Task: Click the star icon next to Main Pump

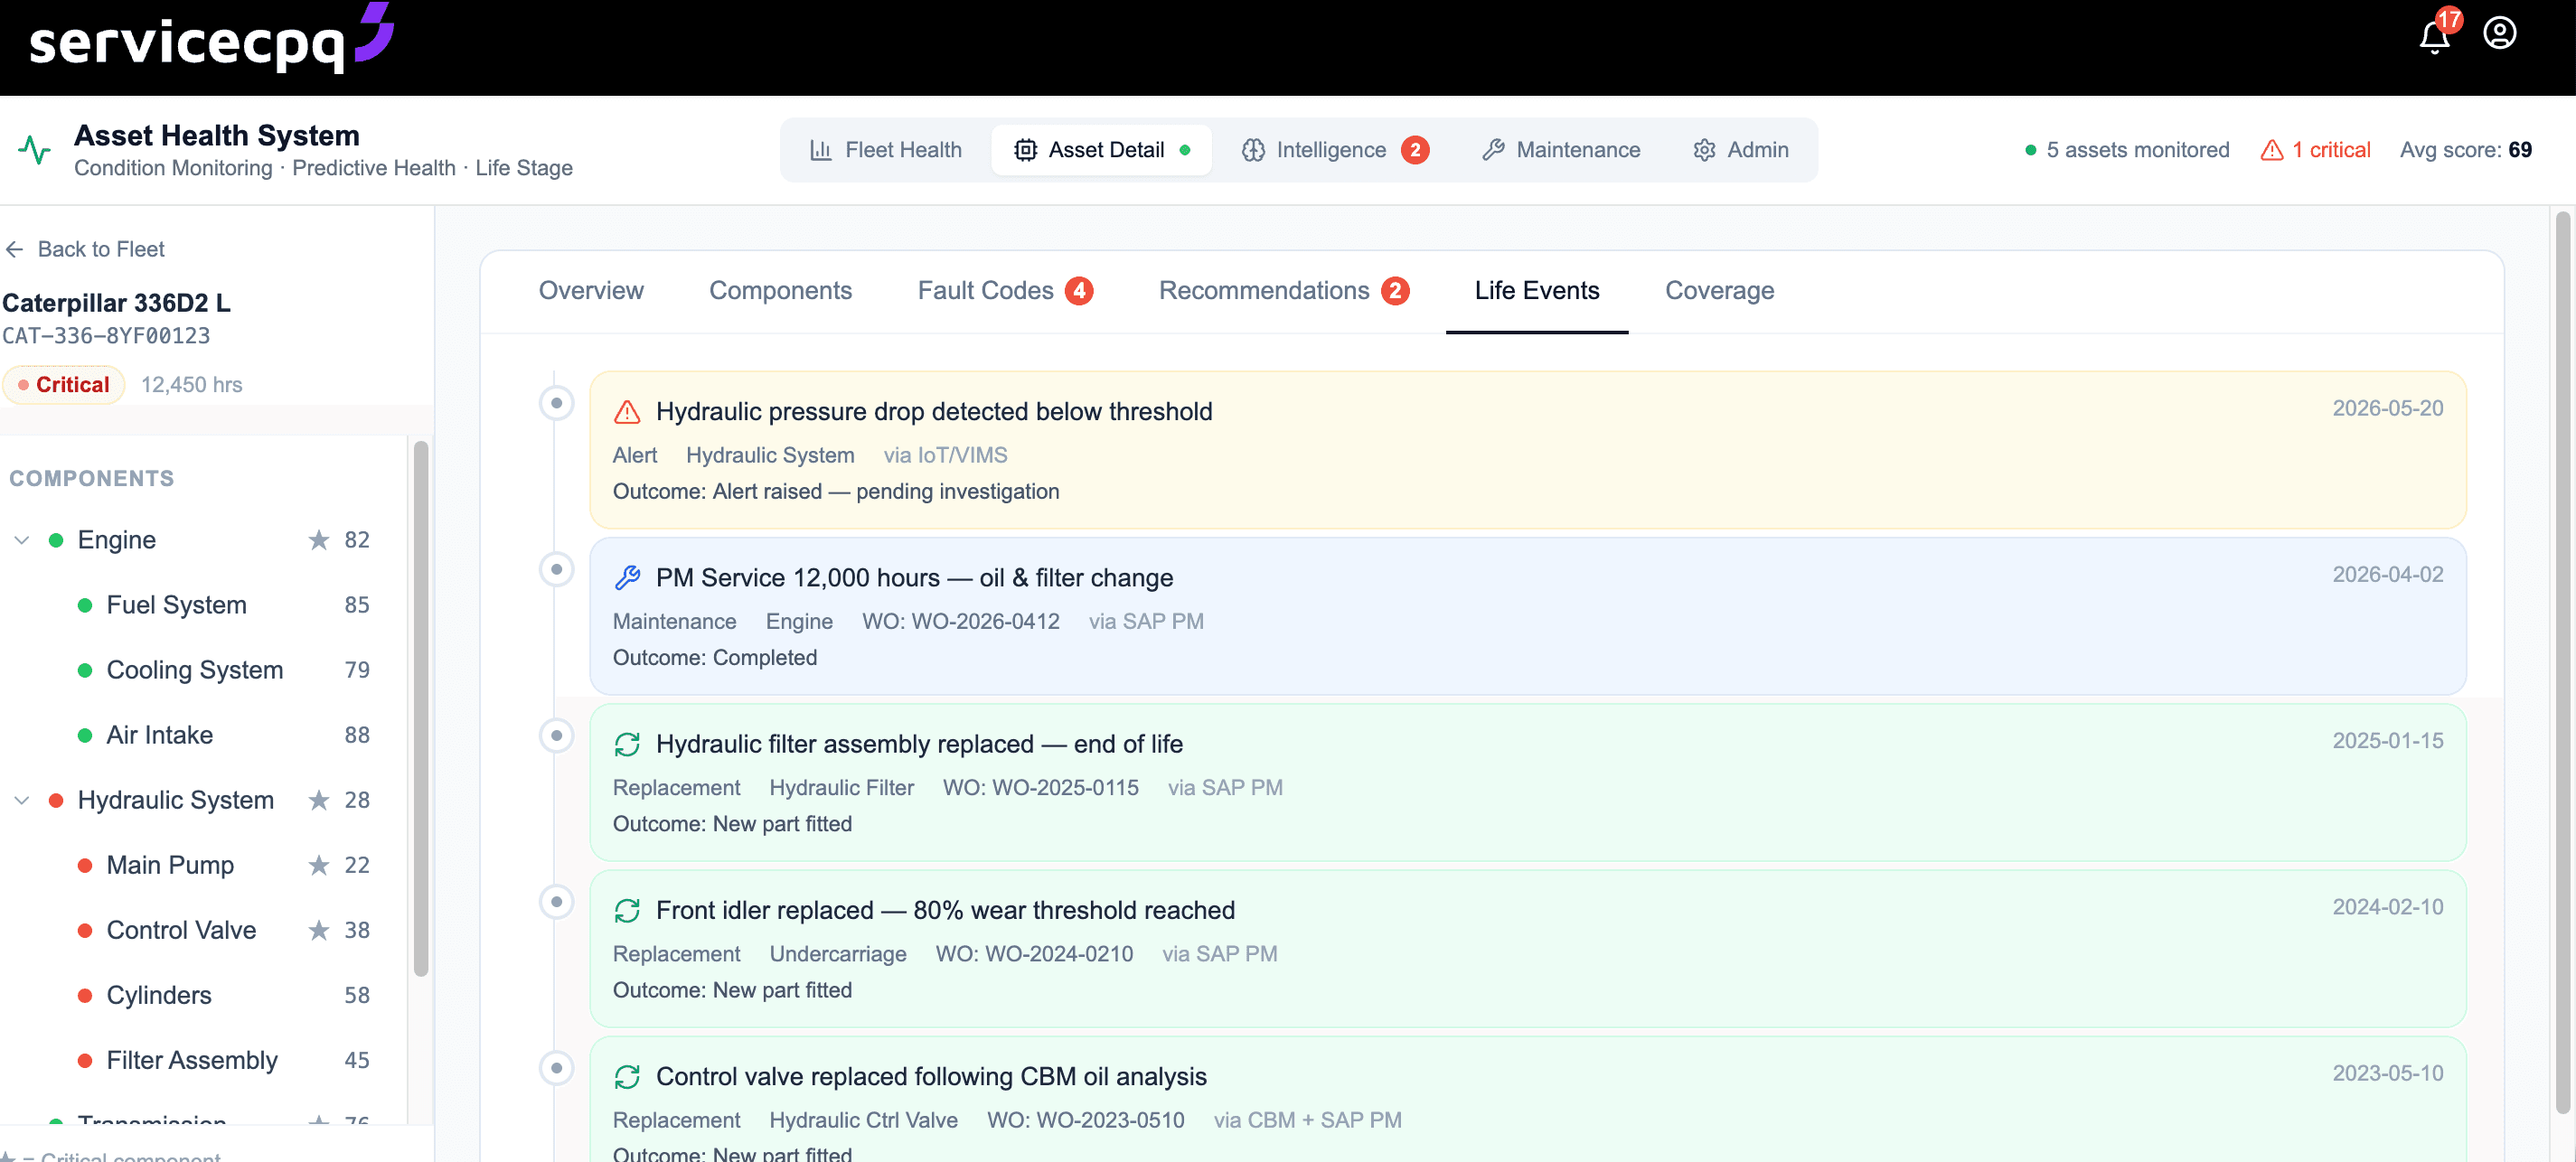Action: [x=319, y=865]
